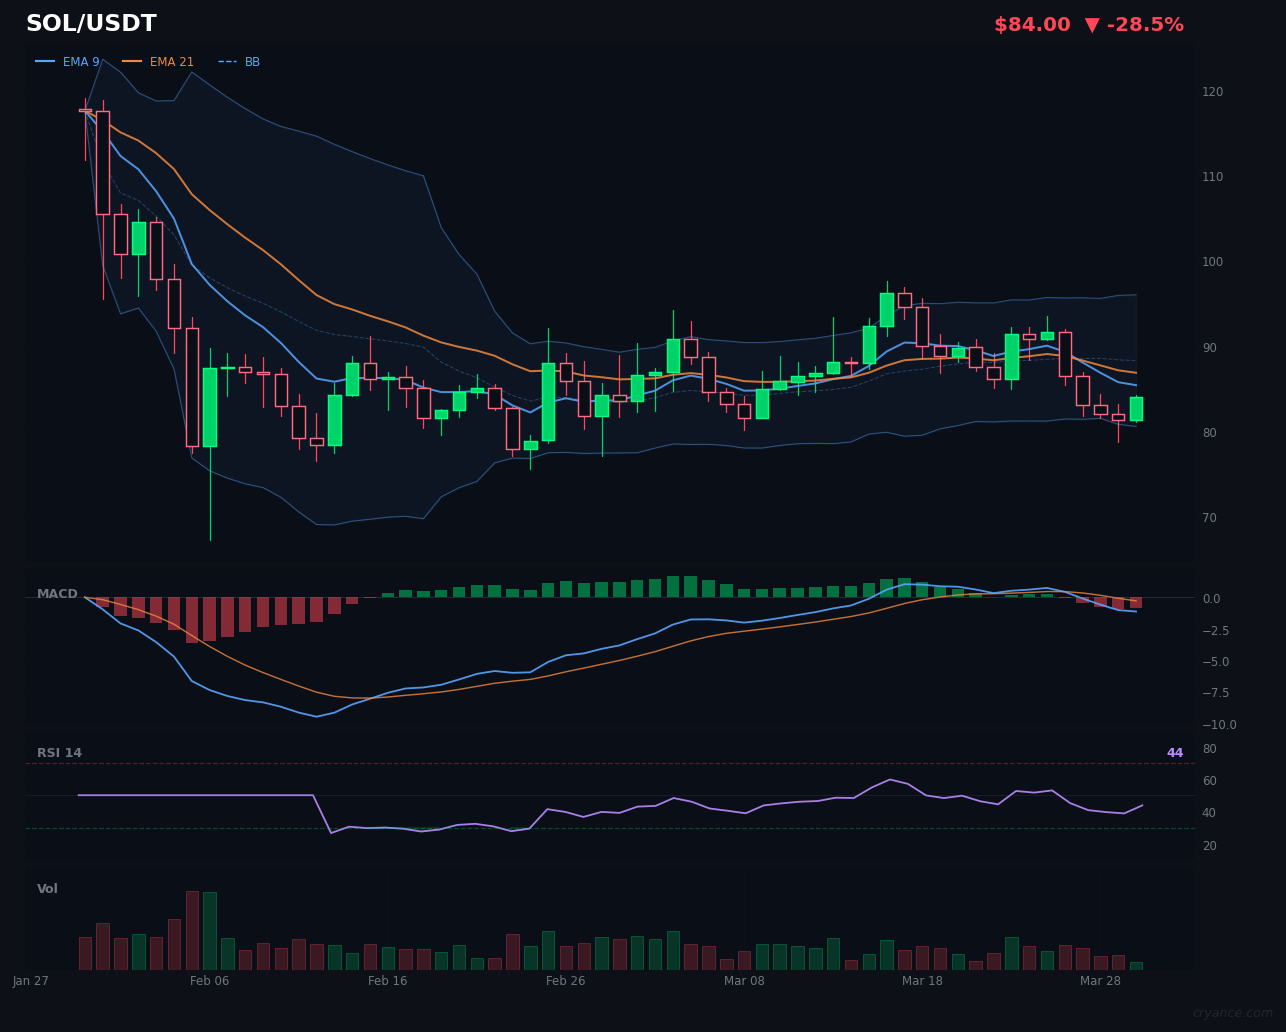Click the dashed BB legend line icon
The width and height of the screenshot is (1286, 1032).
(225, 61)
